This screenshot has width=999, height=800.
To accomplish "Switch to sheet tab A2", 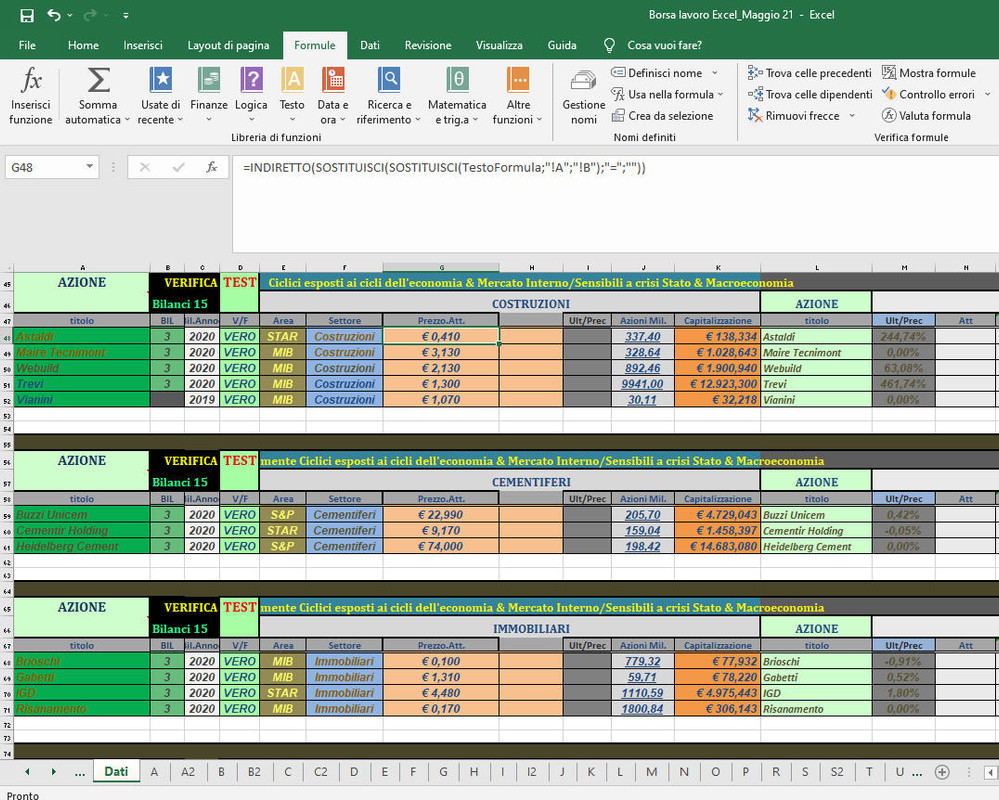I will tap(188, 772).
